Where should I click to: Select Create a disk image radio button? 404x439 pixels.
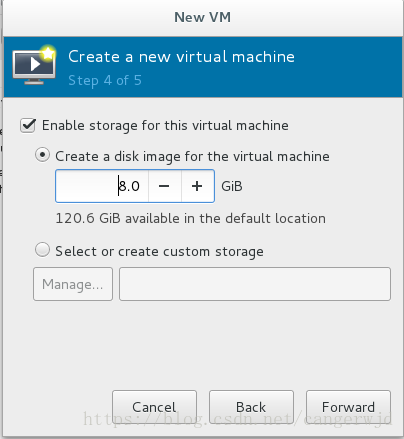[42, 155]
